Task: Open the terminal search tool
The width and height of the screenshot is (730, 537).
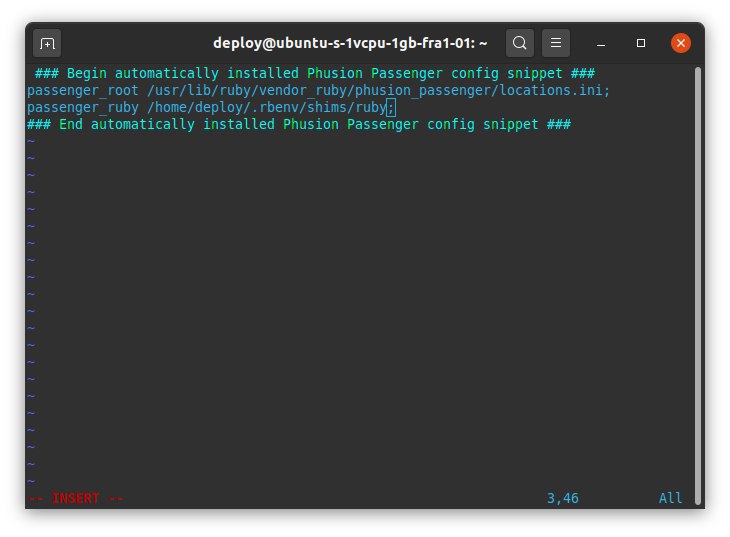Action: 520,43
